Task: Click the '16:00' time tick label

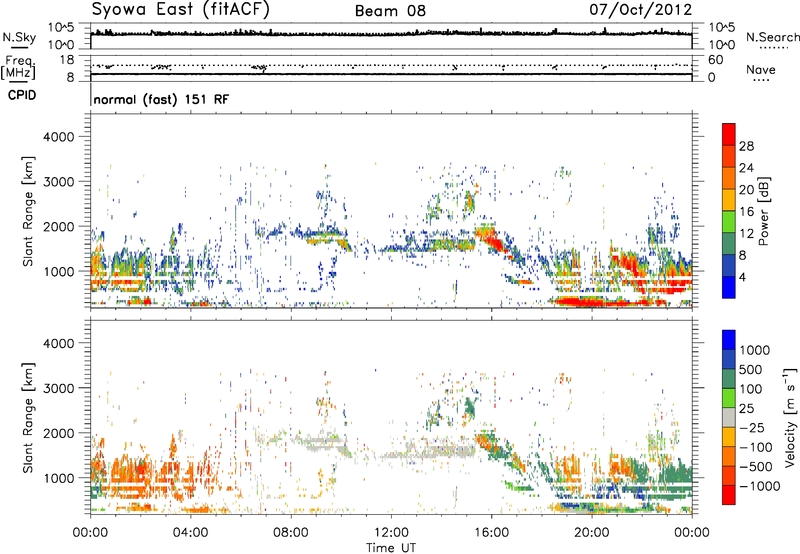Action: [x=491, y=533]
